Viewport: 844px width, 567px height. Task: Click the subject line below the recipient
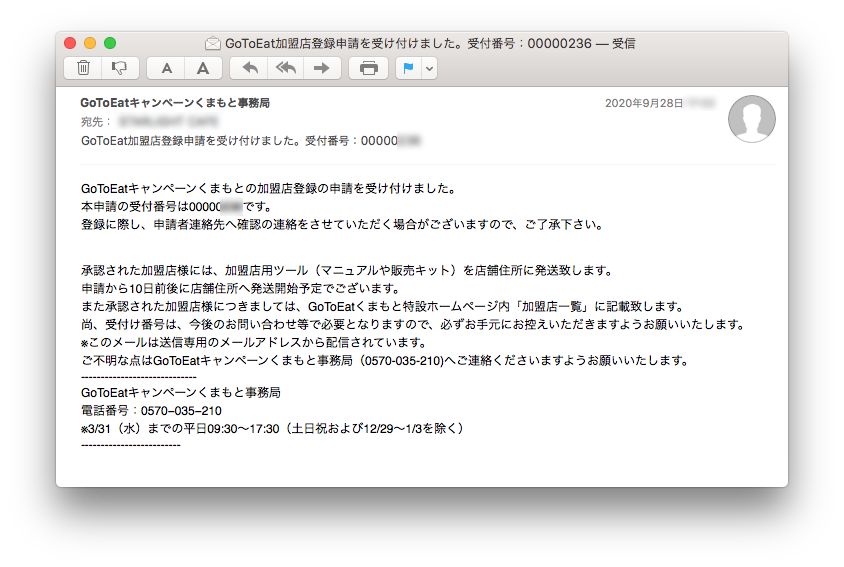(250, 141)
